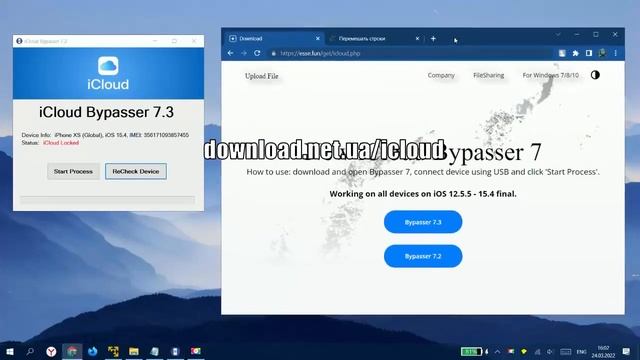
Task: Click the network icon in system tray
Action: [538, 351]
